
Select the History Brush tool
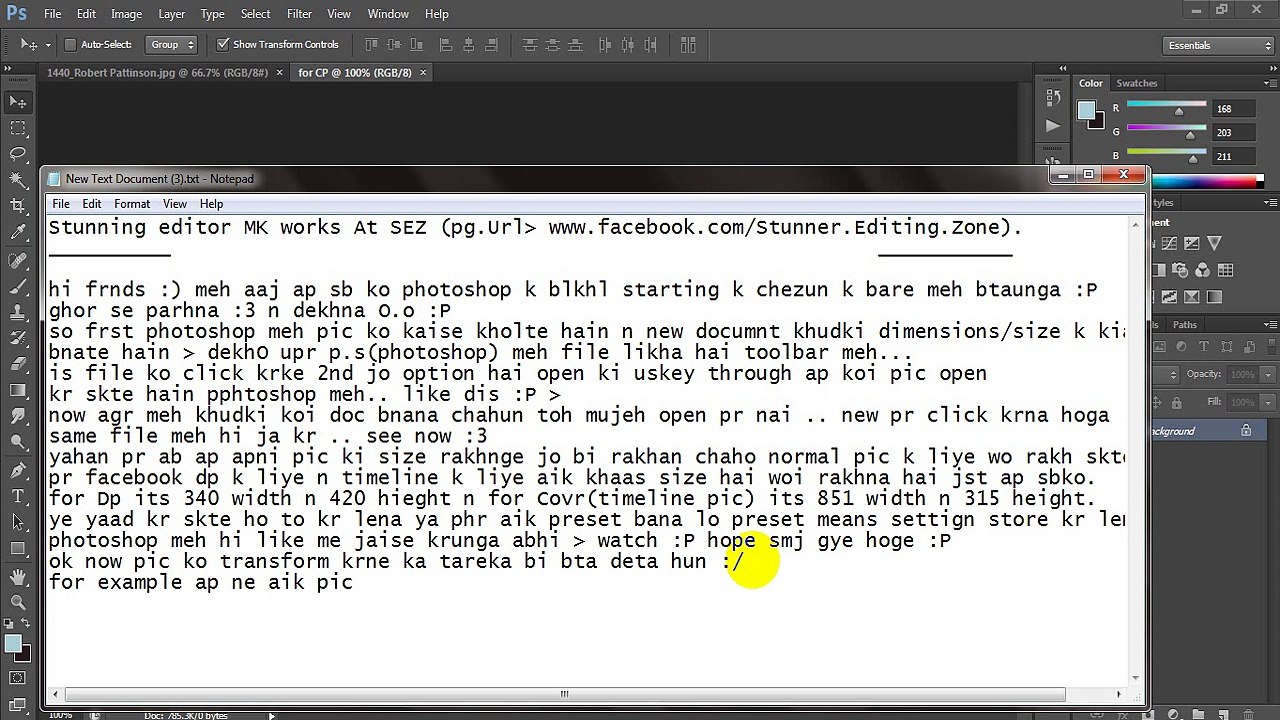(x=18, y=338)
